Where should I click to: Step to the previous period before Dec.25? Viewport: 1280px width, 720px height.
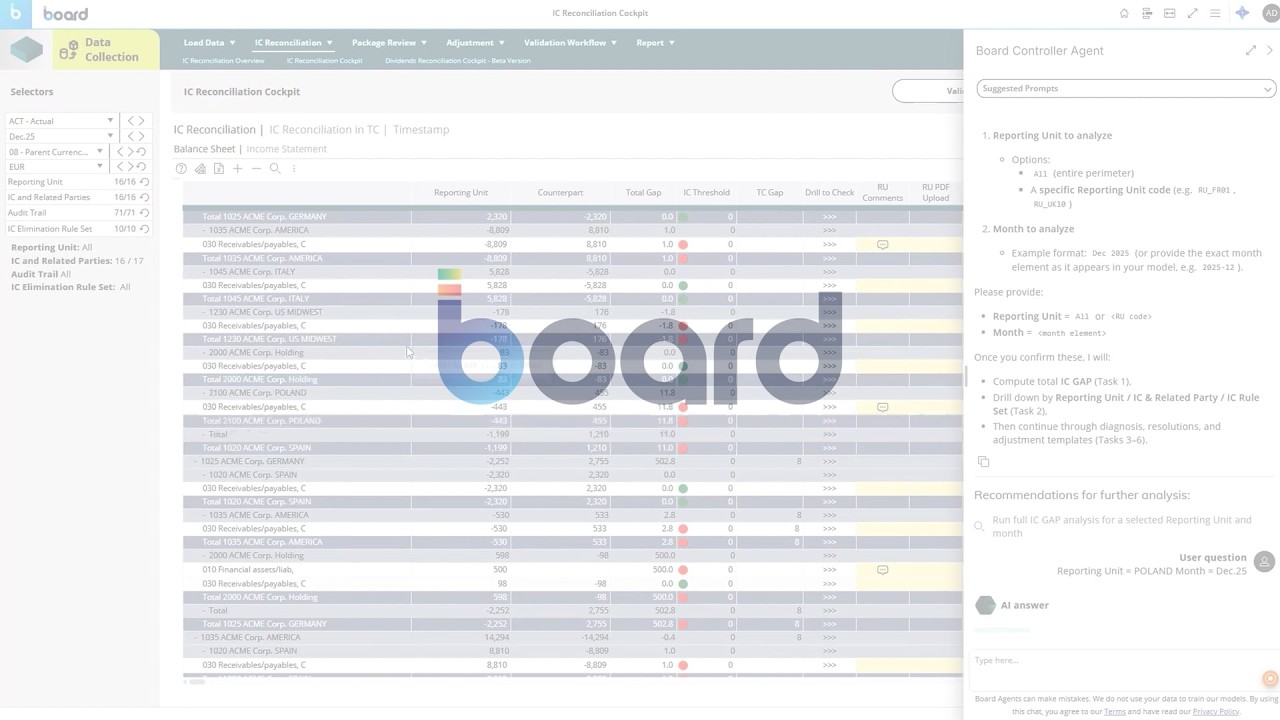[x=129, y=136]
